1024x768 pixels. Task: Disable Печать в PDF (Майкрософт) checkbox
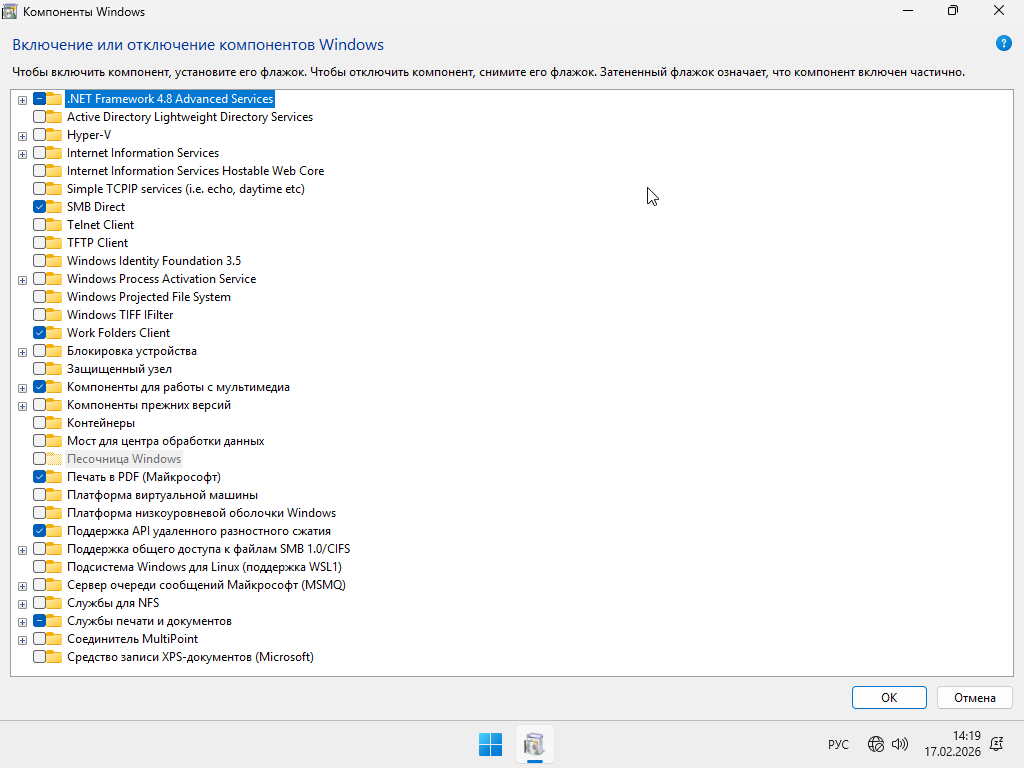point(39,477)
